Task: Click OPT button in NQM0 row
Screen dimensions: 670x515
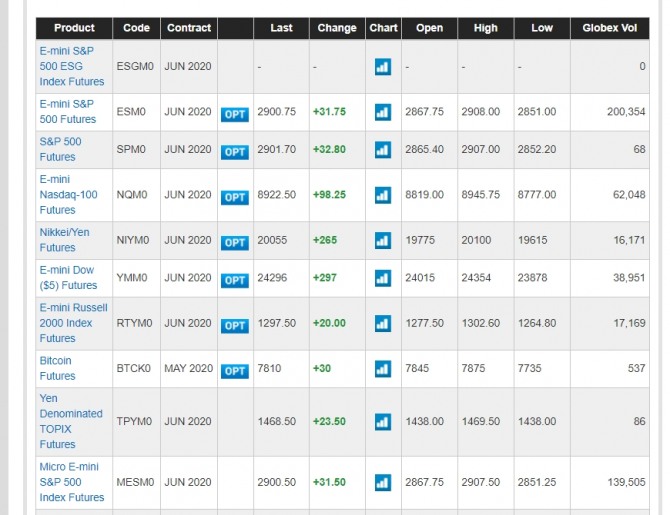Action: [235, 196]
